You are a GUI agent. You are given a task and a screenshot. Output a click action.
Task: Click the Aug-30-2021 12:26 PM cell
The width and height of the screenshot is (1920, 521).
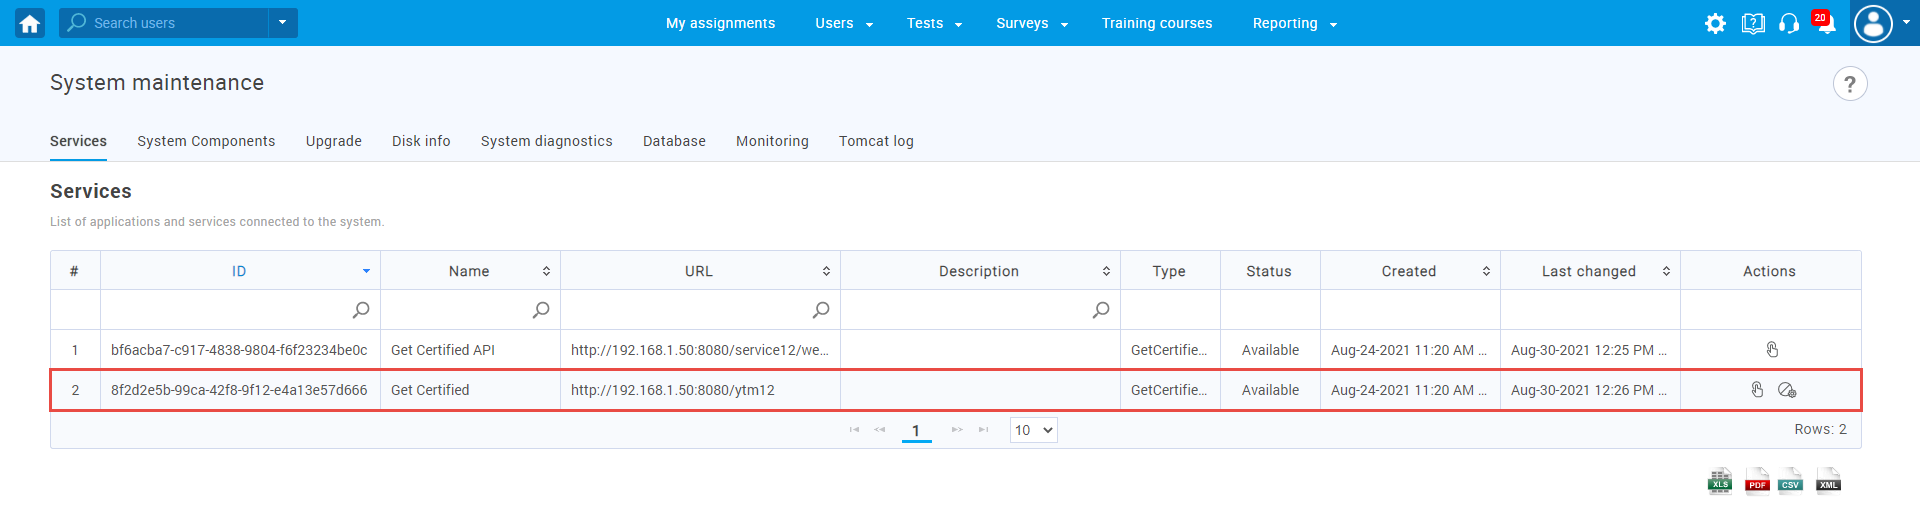point(1589,390)
